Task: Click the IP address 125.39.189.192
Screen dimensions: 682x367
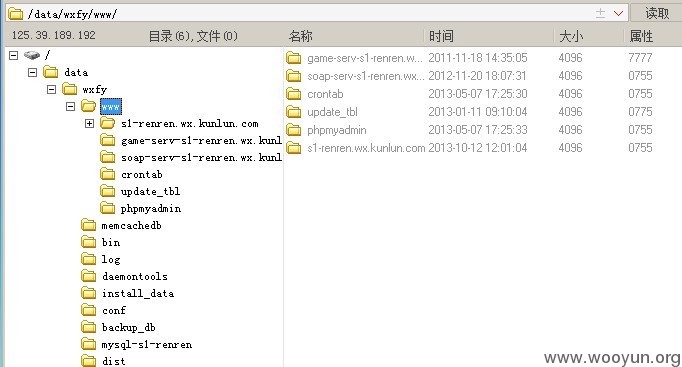Action: pos(53,35)
